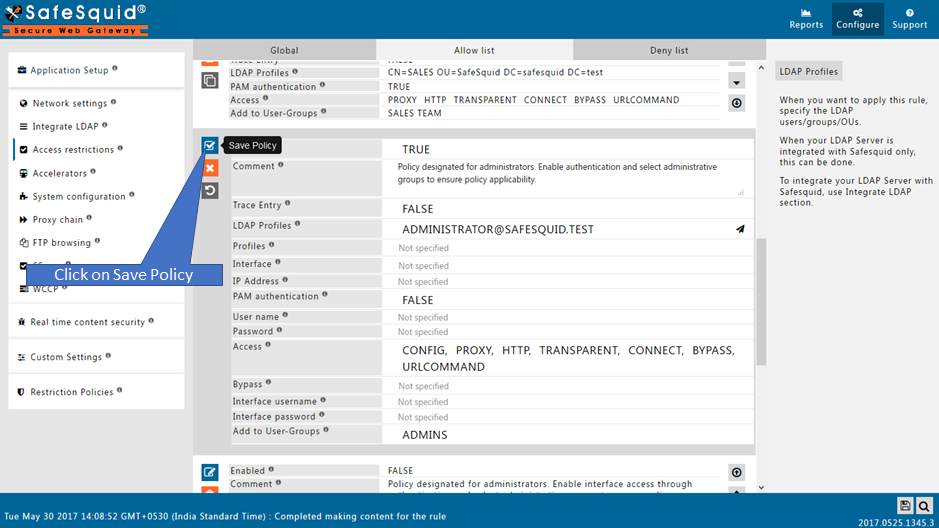Image resolution: width=939 pixels, height=528 pixels.
Task: Click the IP Address Not specified field
Action: click(x=568, y=282)
